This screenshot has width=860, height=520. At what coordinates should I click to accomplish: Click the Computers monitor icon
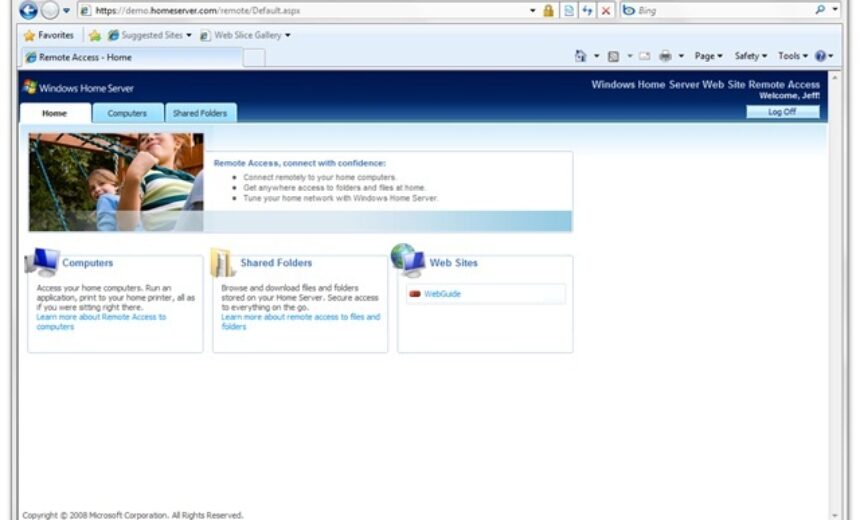click(43, 262)
